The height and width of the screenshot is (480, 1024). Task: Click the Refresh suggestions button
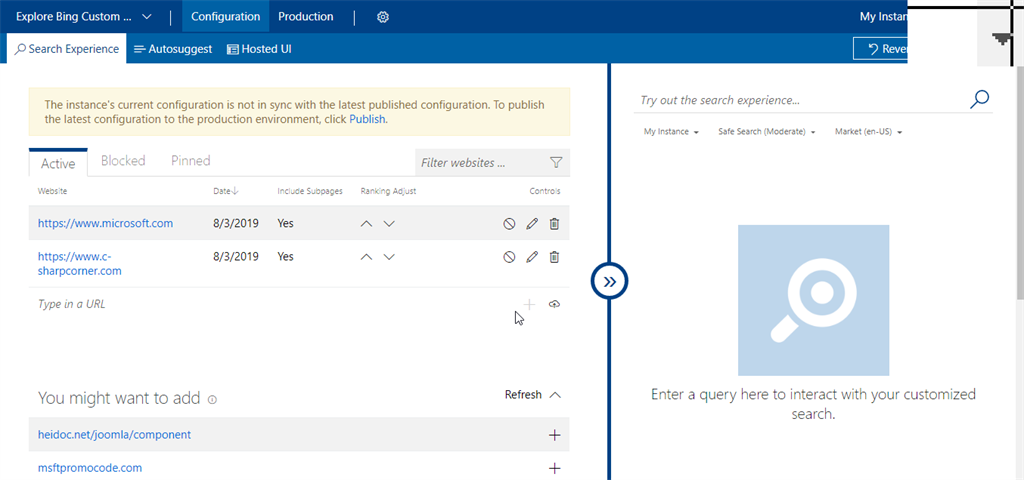click(523, 395)
